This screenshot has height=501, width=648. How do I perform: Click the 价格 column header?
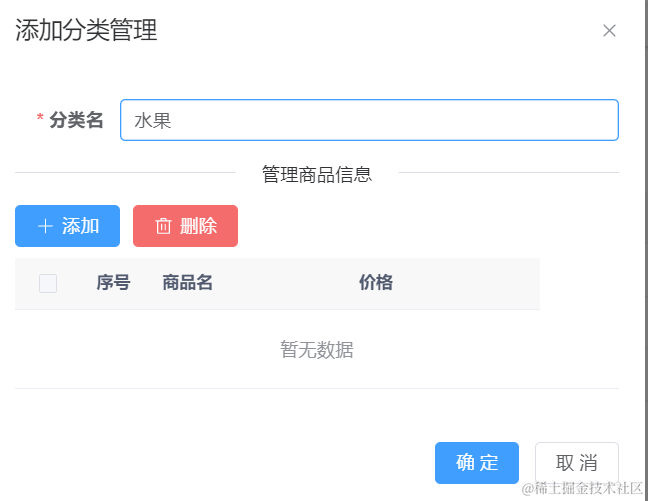(376, 283)
